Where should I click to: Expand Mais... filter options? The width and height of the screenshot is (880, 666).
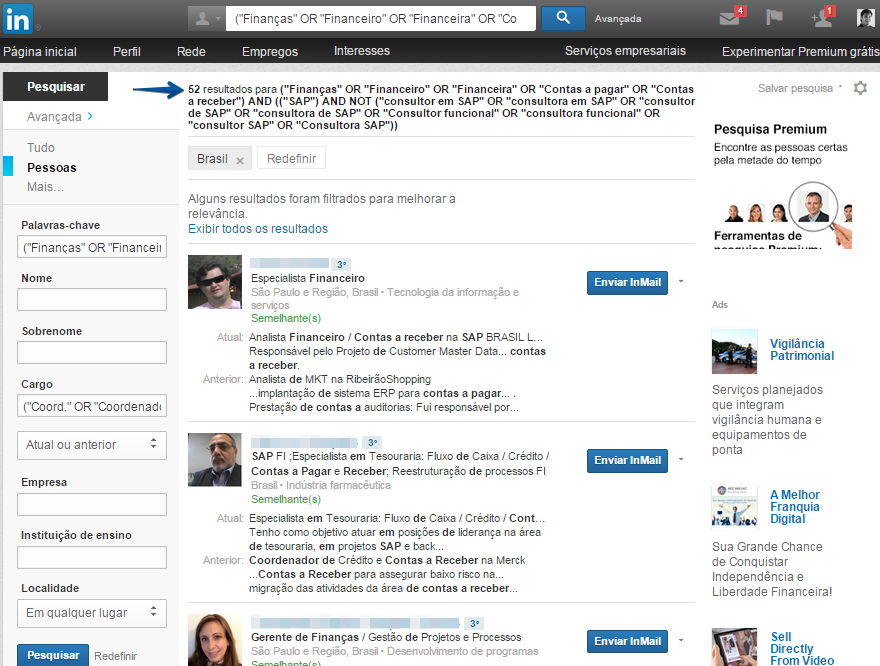(x=45, y=187)
